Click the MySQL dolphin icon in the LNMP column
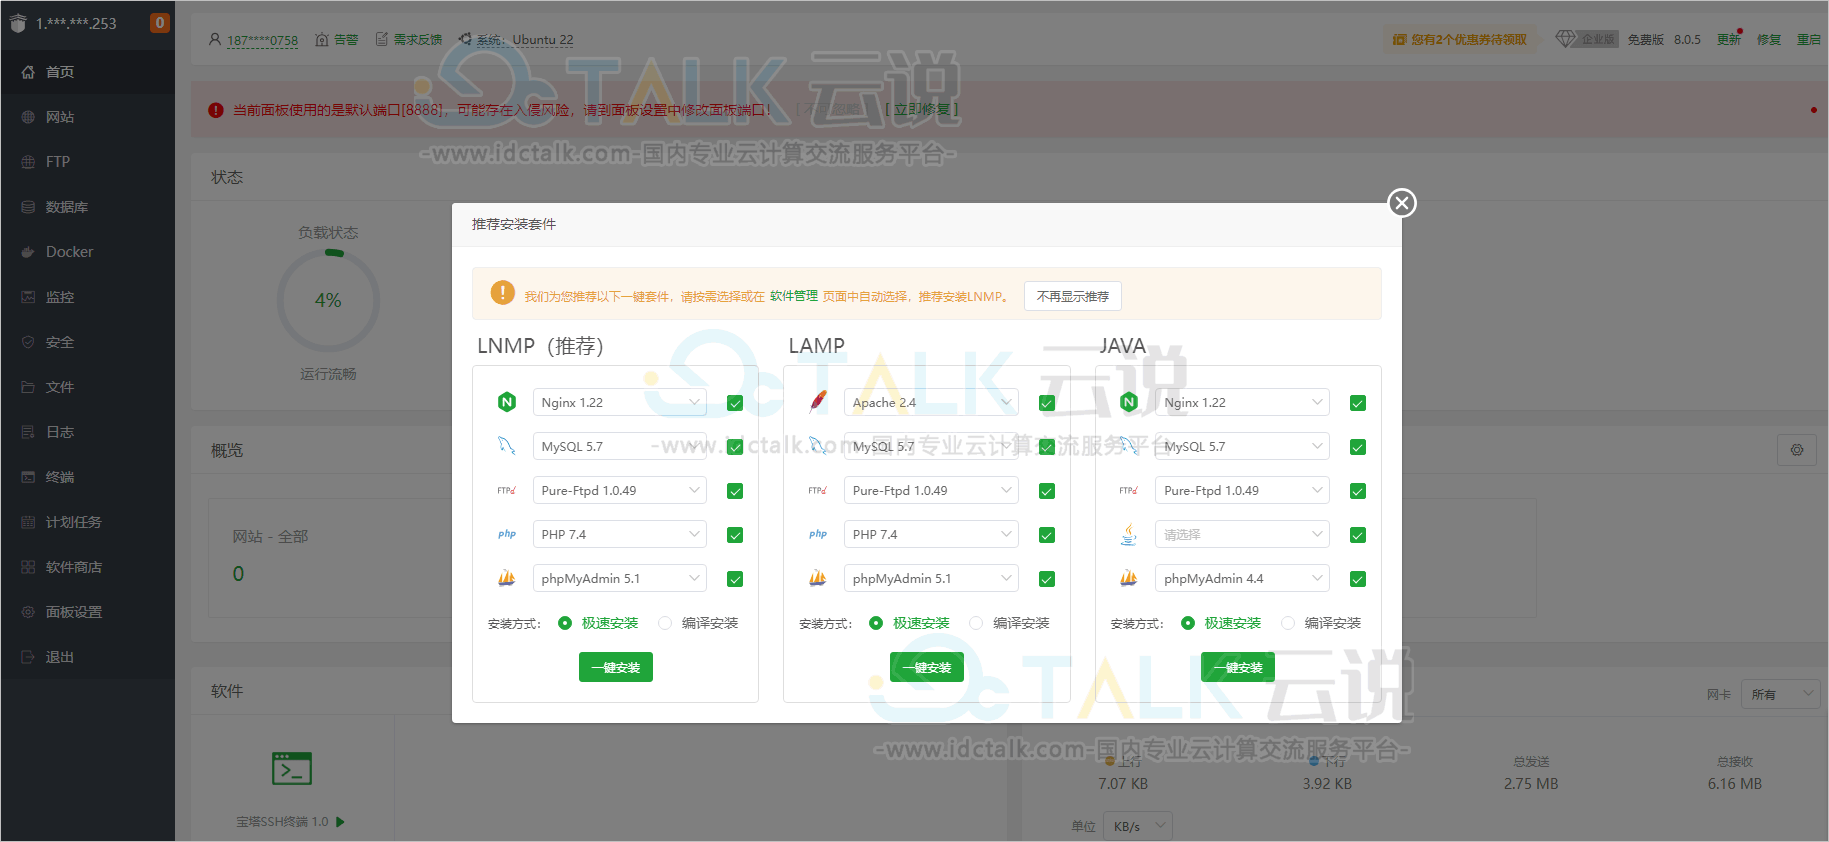This screenshot has width=1829, height=842. click(x=507, y=446)
